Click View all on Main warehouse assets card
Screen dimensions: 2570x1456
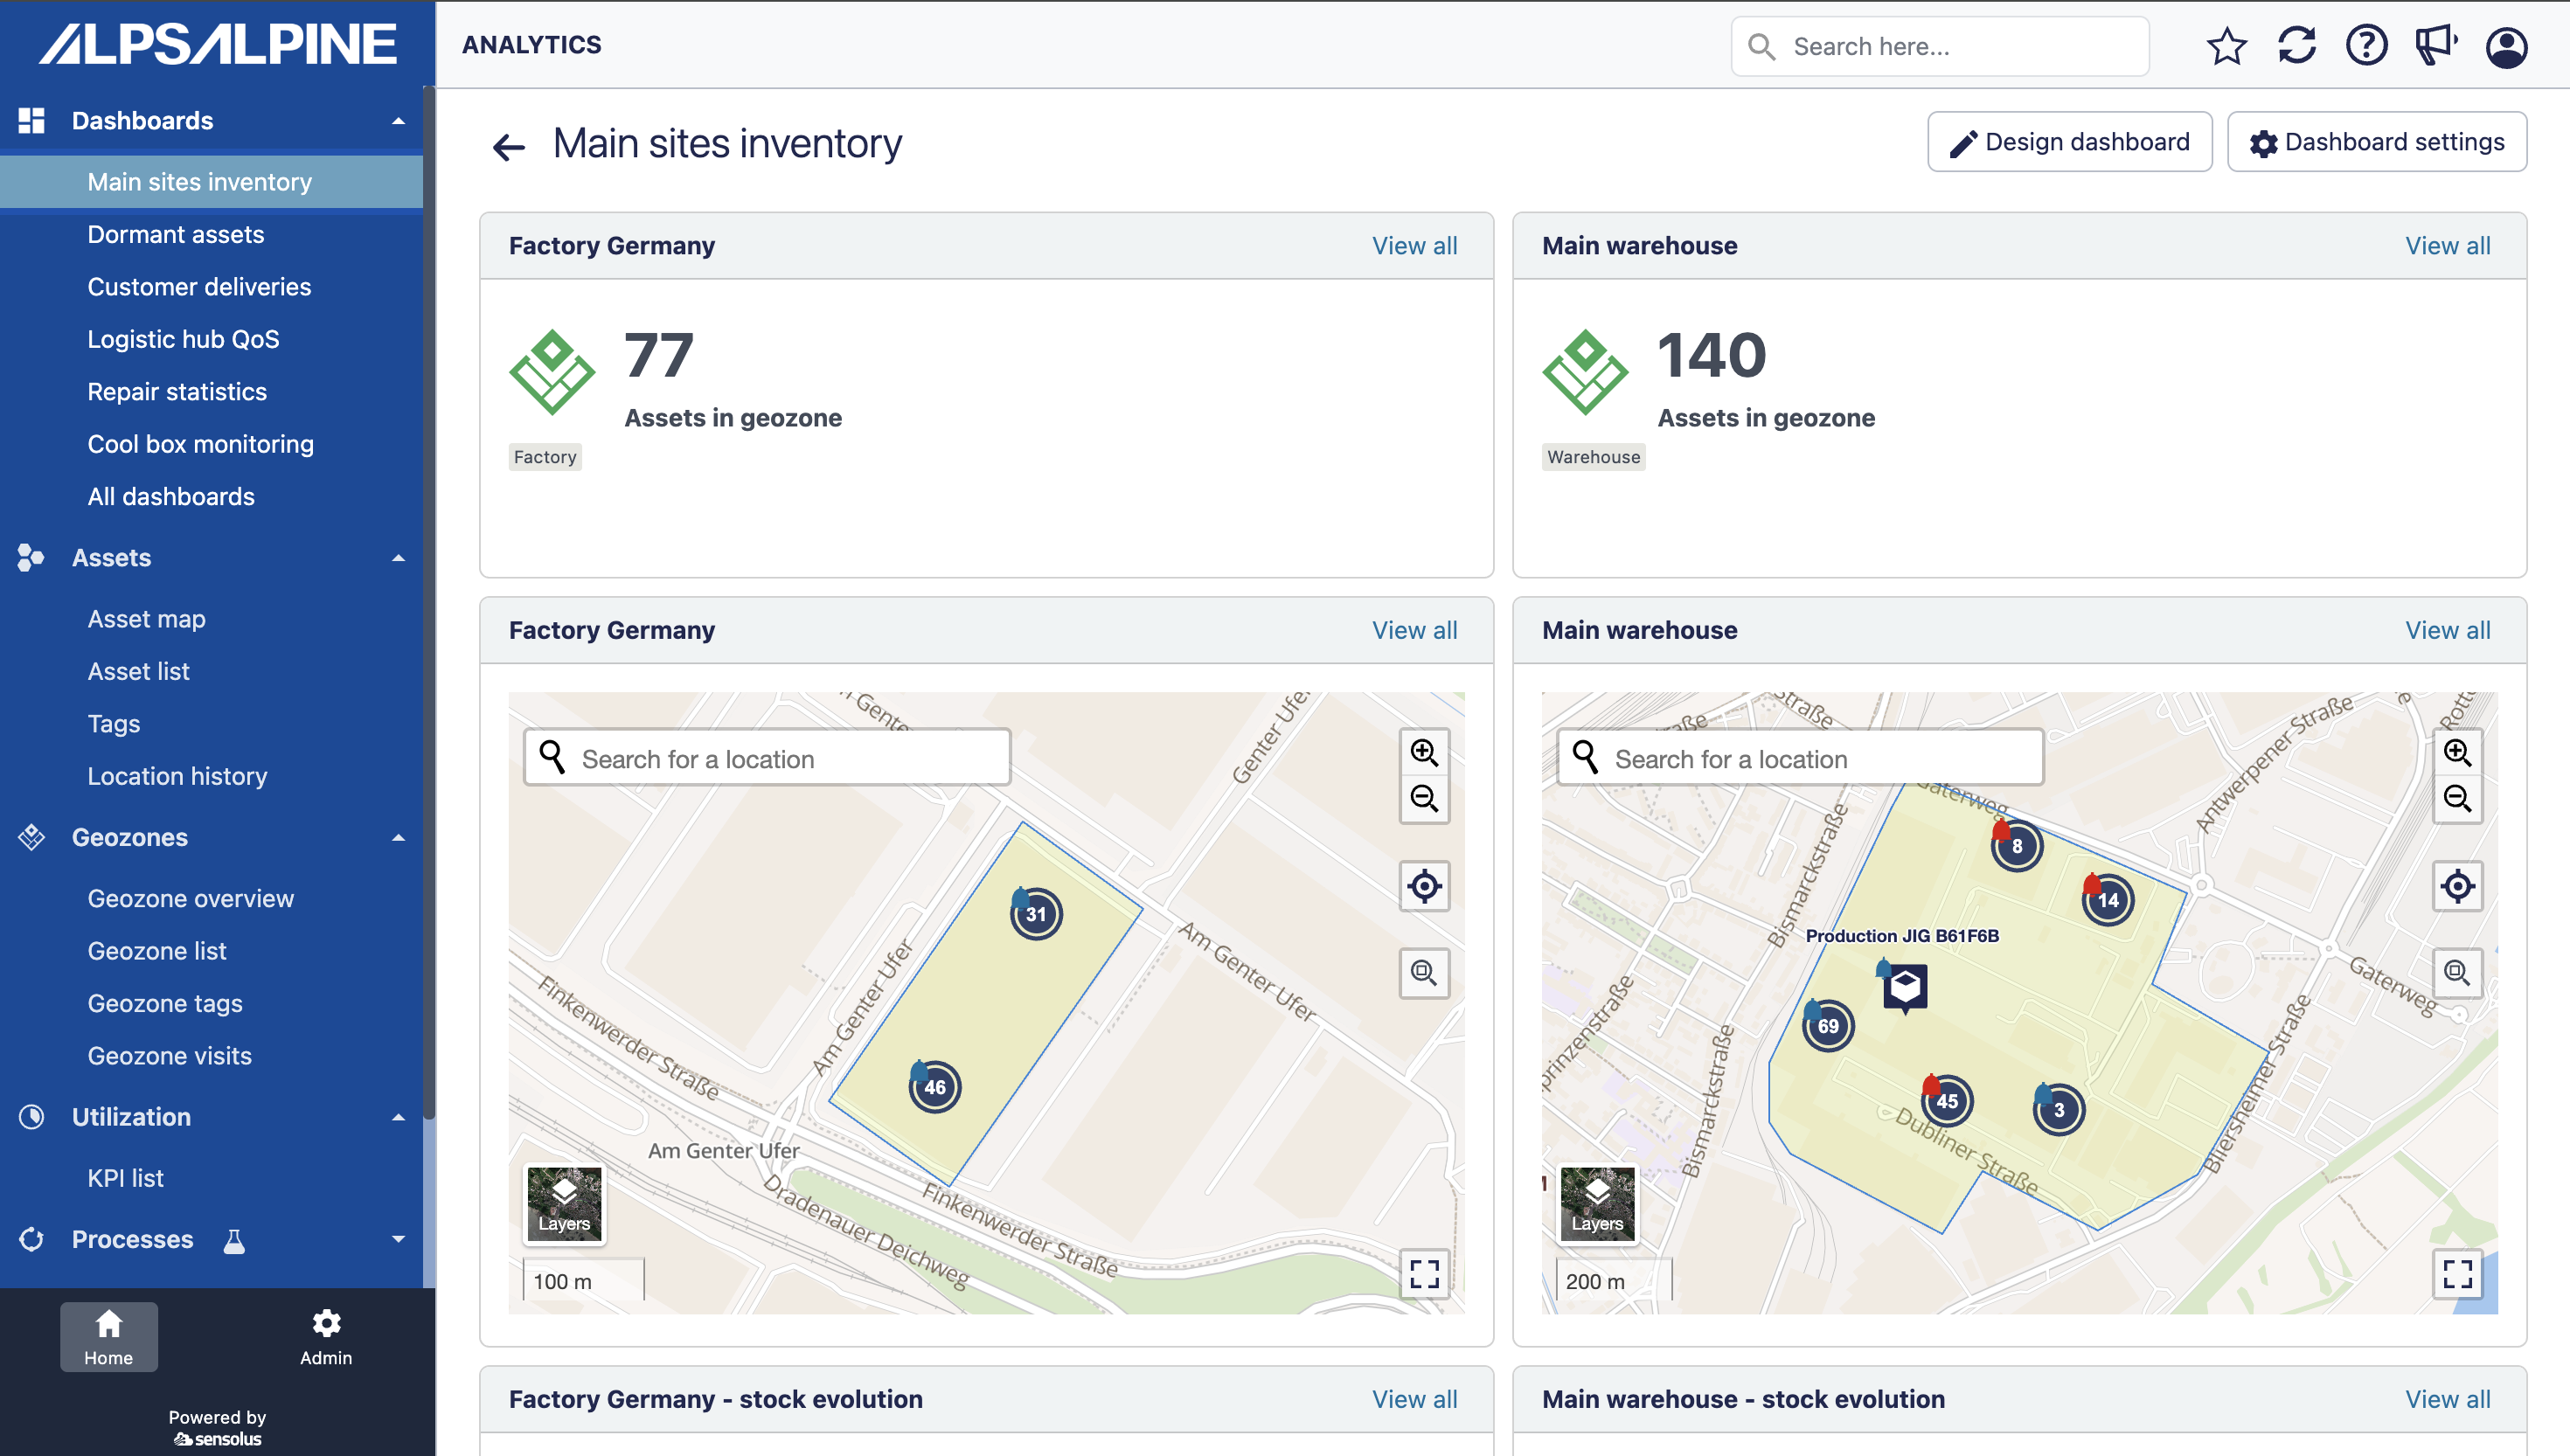point(2447,246)
